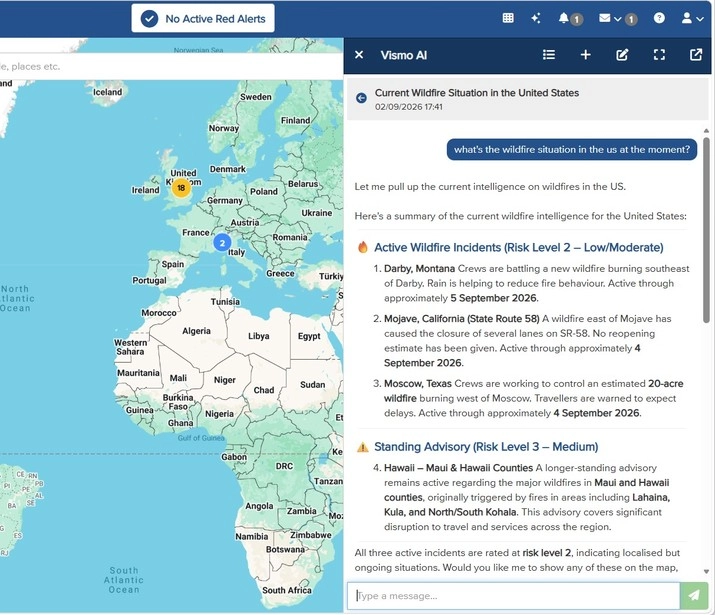Close the Vismo AI panel
The image size is (715, 615).
(359, 55)
